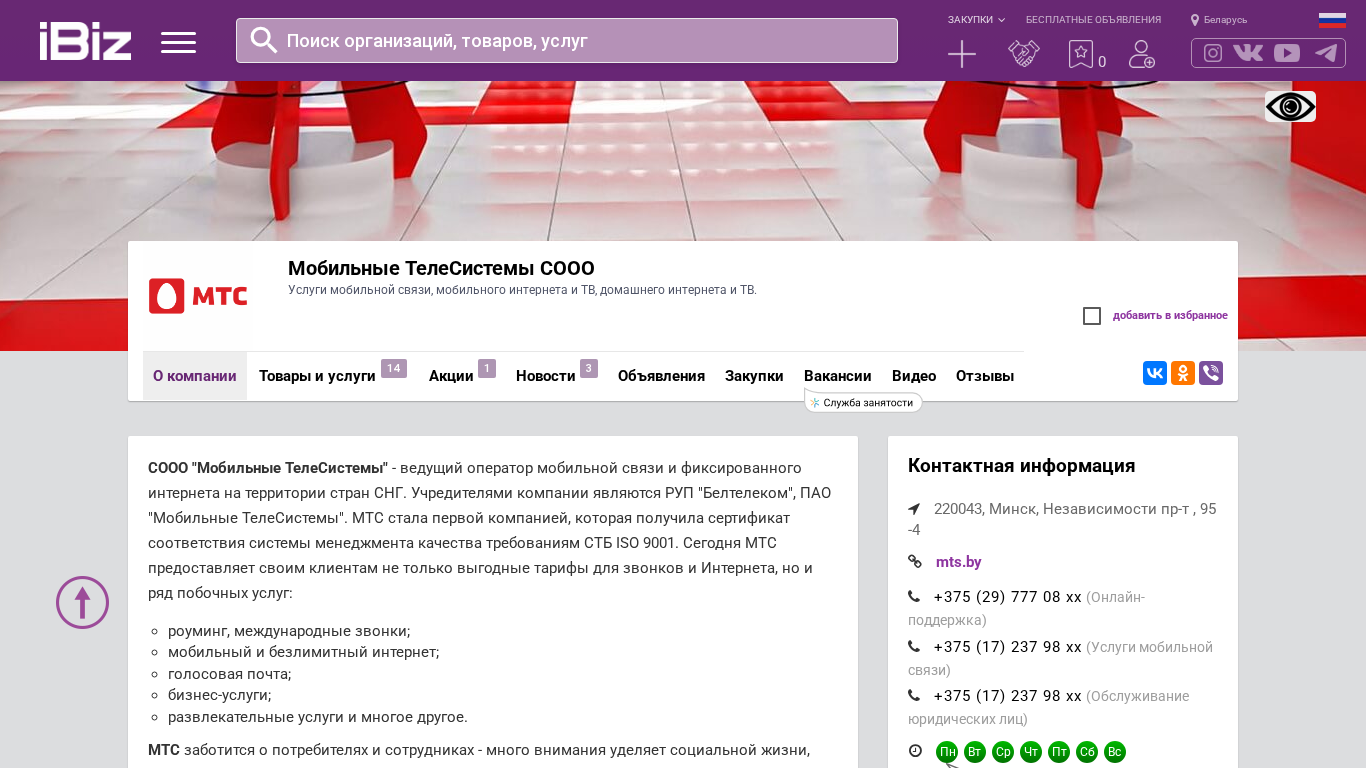Click the Контактная информация heading

(1021, 466)
